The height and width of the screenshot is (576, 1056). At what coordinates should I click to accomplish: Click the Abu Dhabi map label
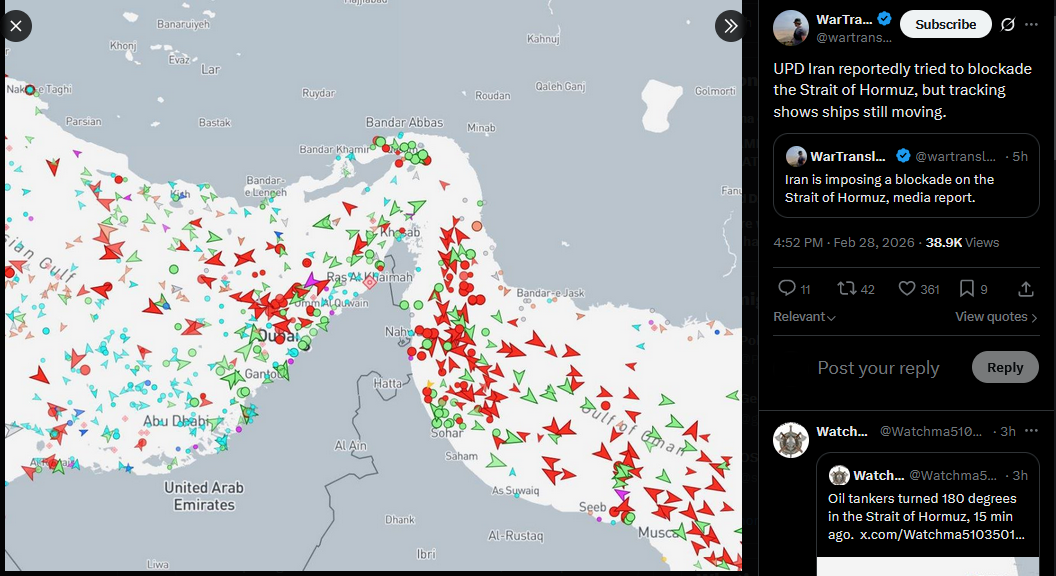tap(175, 421)
